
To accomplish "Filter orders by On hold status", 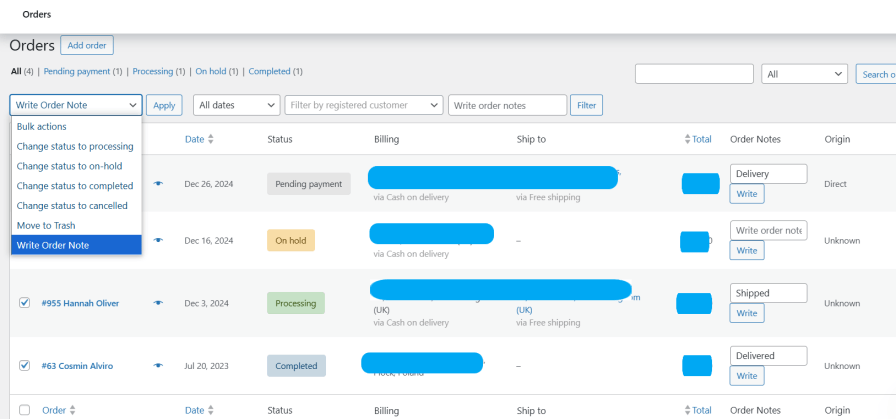I will coord(211,71).
